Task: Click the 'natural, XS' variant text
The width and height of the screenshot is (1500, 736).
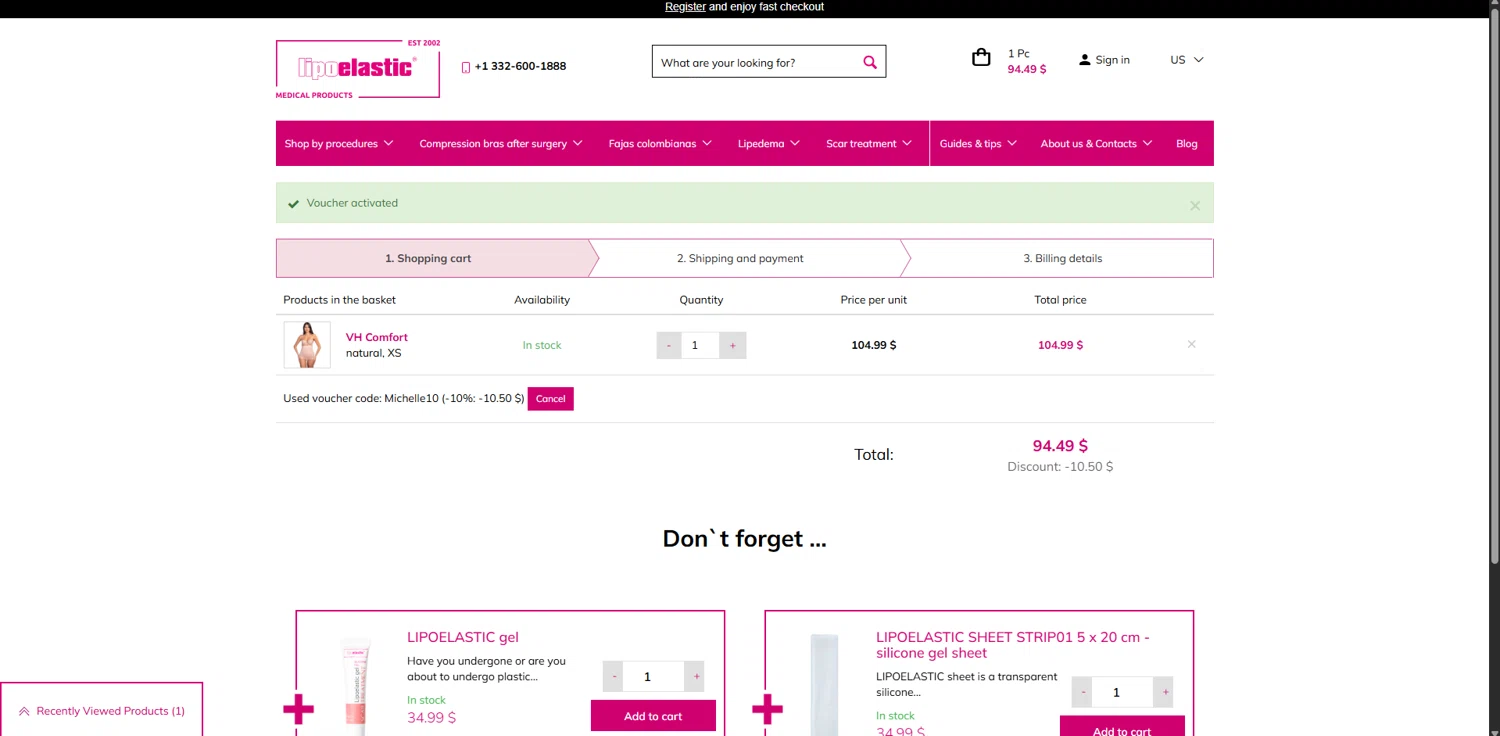Action: (374, 353)
